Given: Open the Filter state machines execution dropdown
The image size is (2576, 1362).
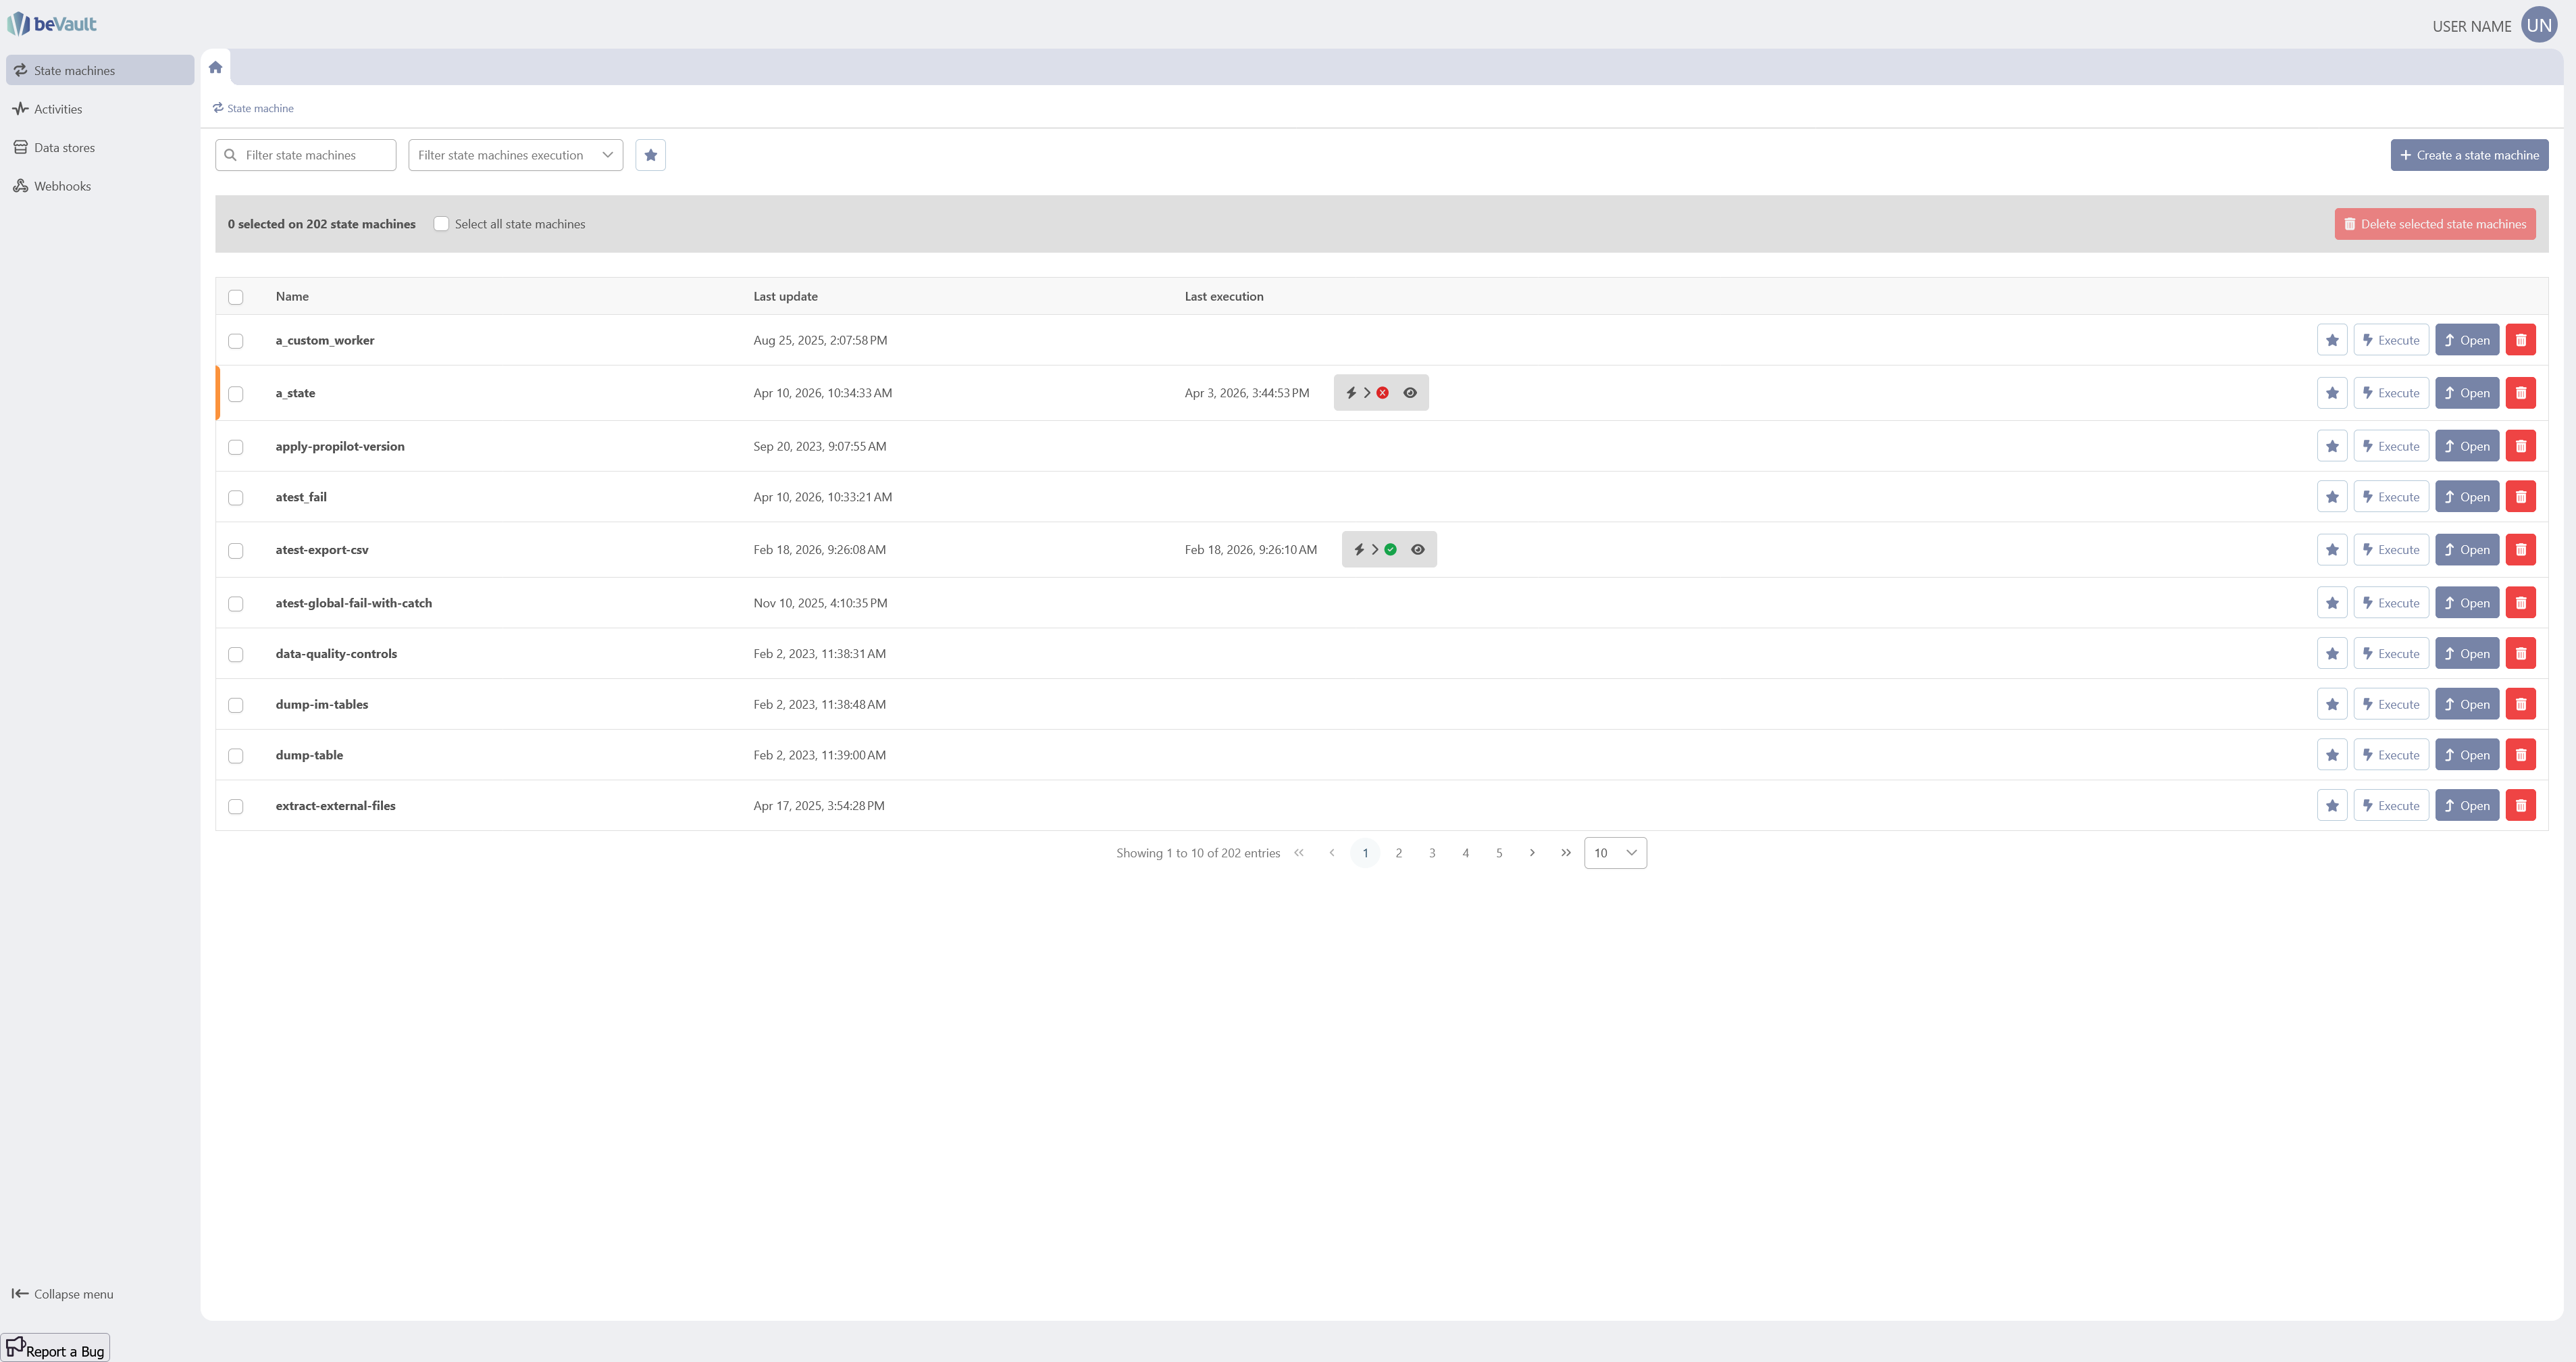Looking at the screenshot, I should click(x=515, y=155).
